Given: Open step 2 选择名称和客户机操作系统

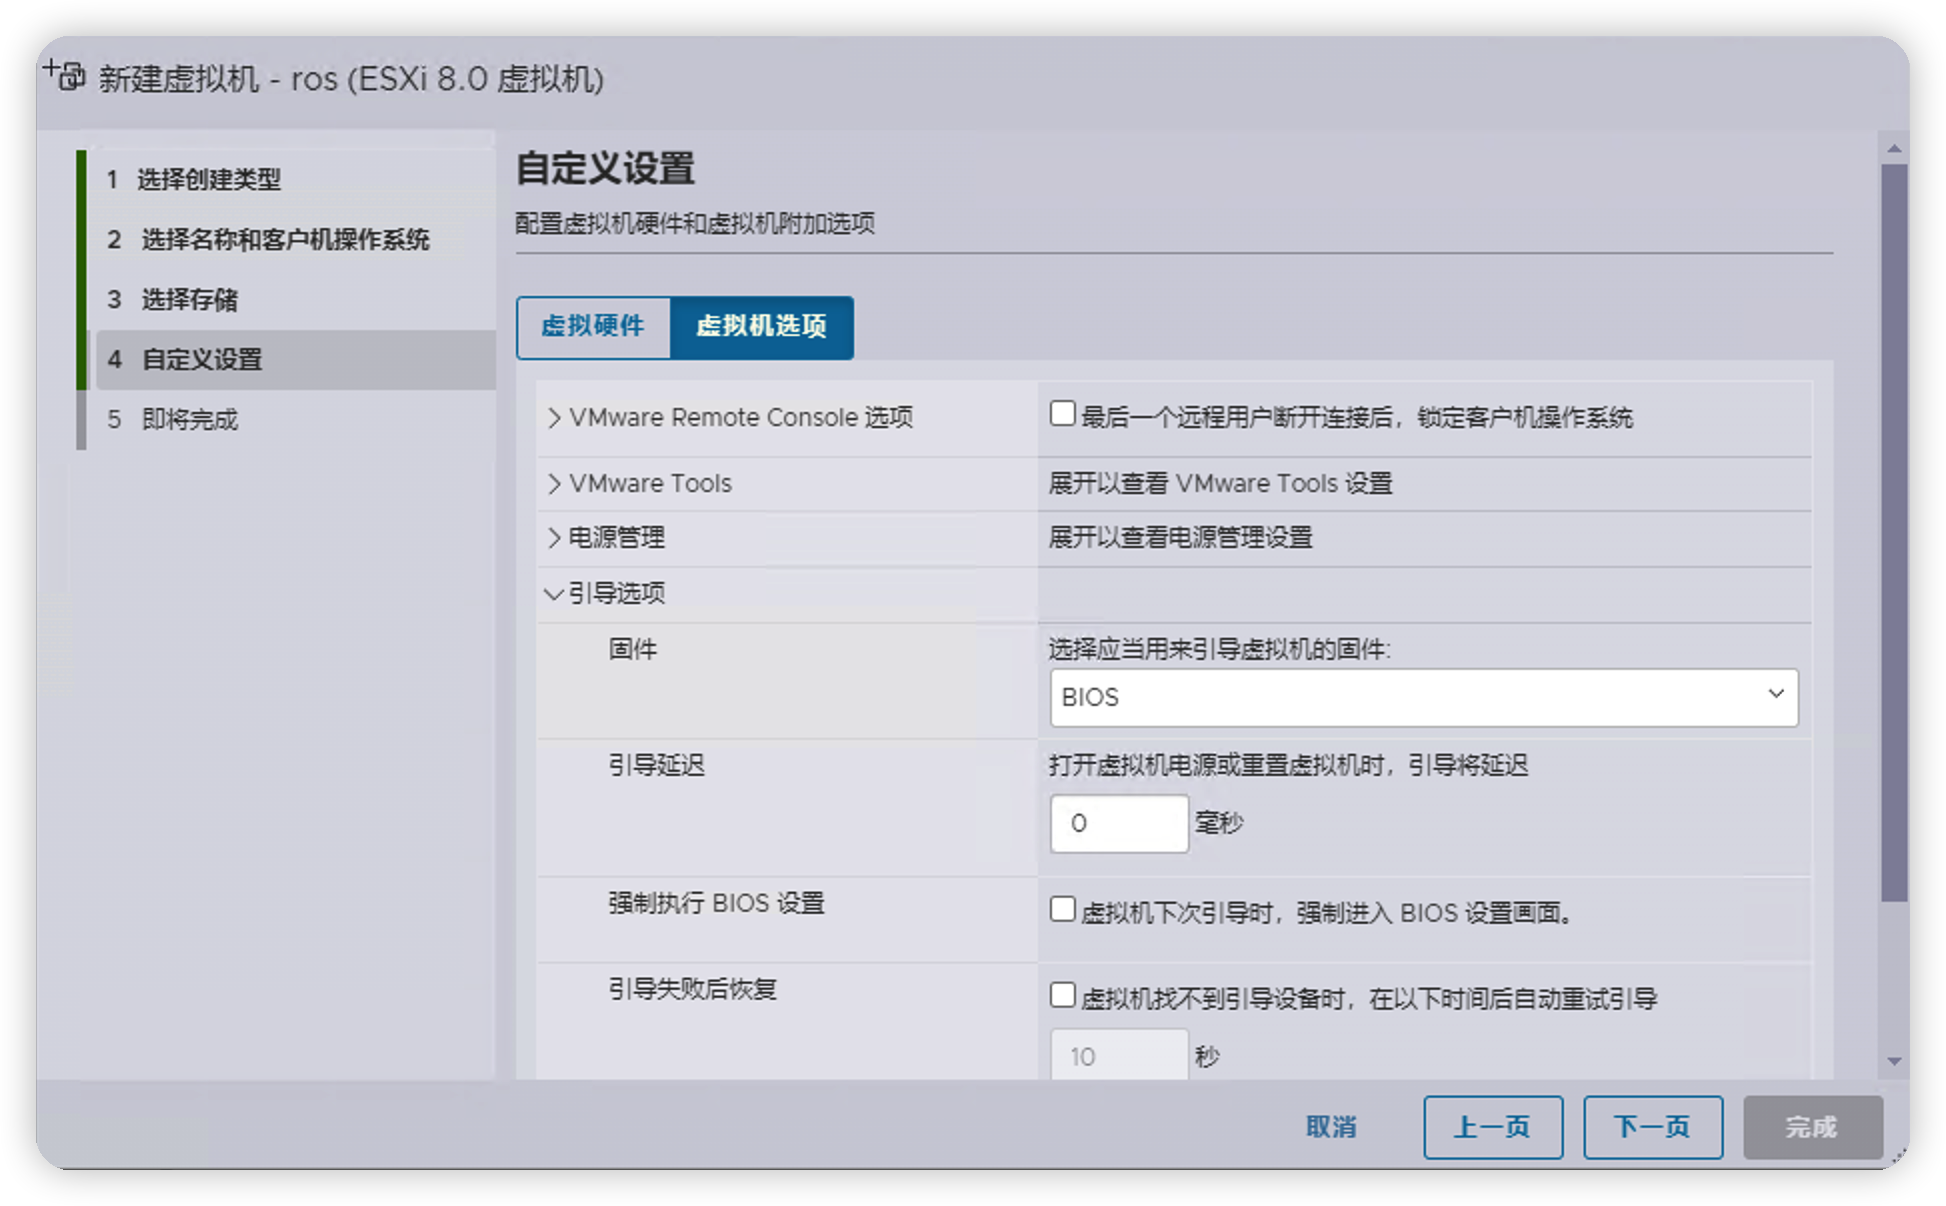Looking at the screenshot, I should click(285, 240).
